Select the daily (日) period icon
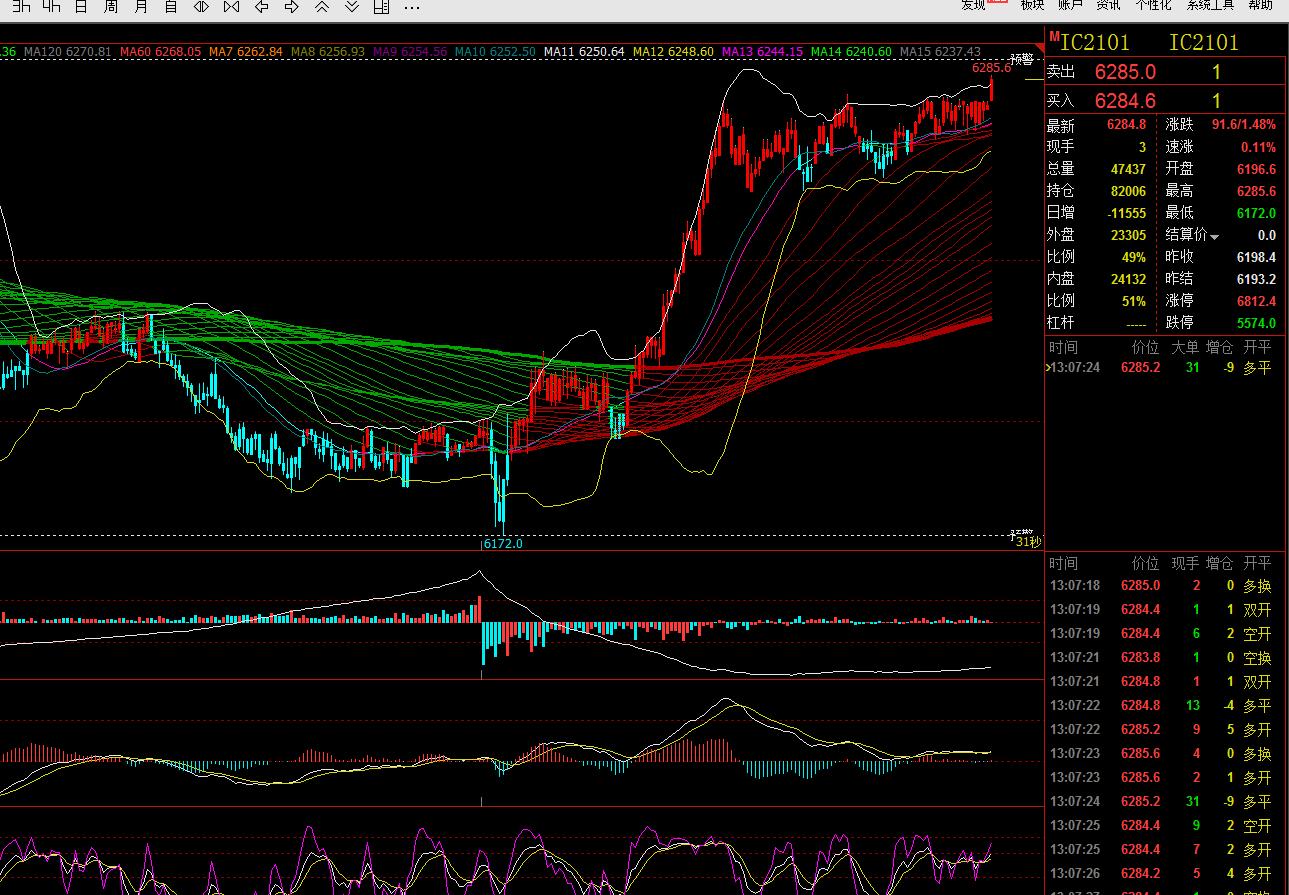The width and height of the screenshot is (1289, 895). pyautogui.click(x=81, y=6)
